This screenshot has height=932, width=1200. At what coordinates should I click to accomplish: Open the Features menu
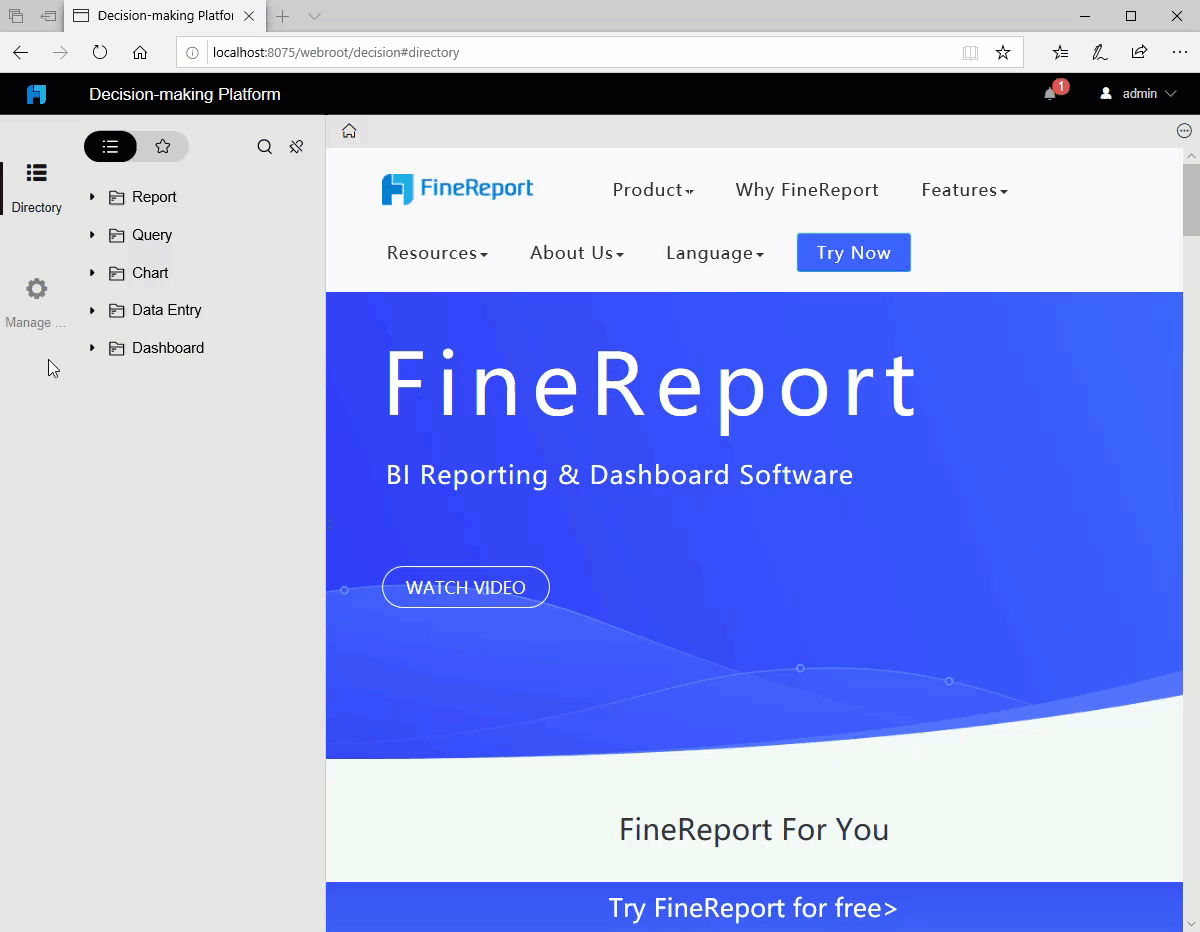click(962, 189)
